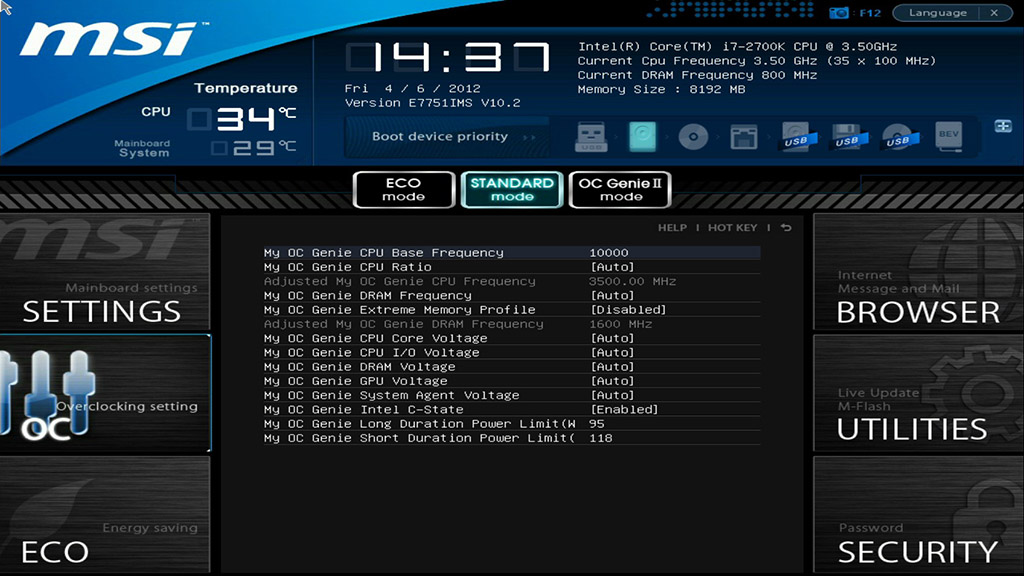Select My OC Genie CPU Core Voltage label

pyautogui.click(x=376, y=338)
